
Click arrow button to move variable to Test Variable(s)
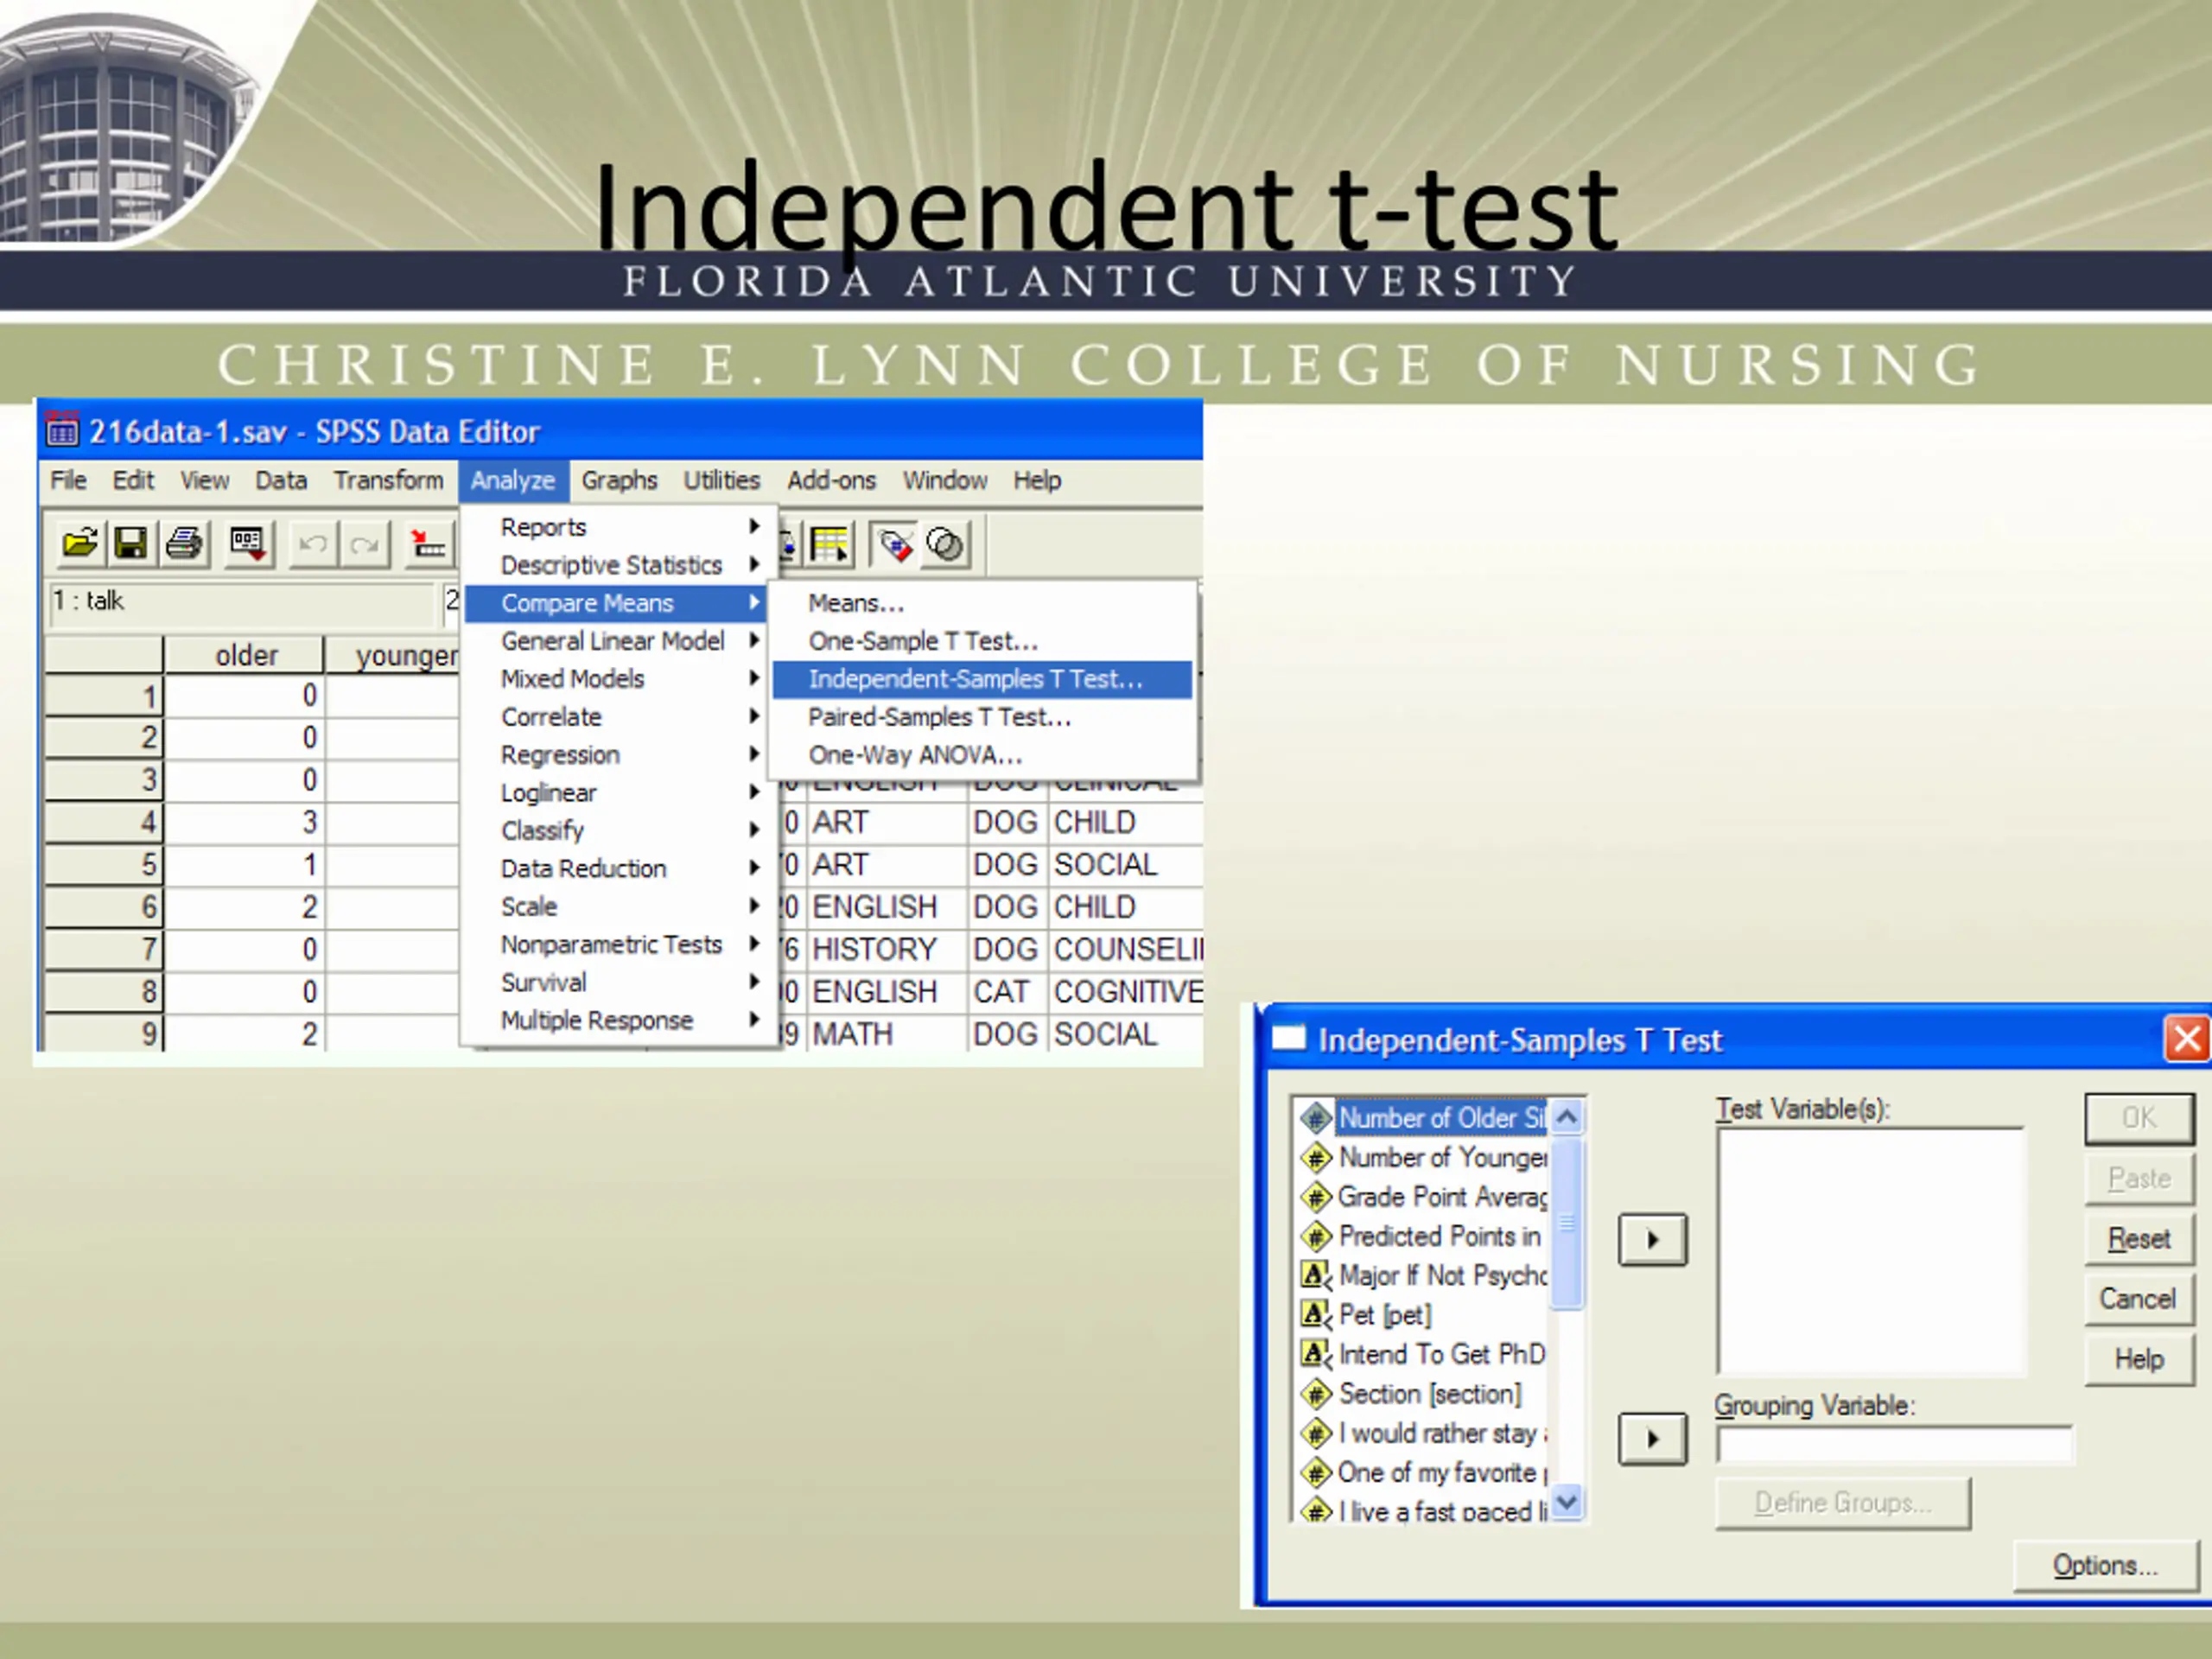click(x=1652, y=1240)
